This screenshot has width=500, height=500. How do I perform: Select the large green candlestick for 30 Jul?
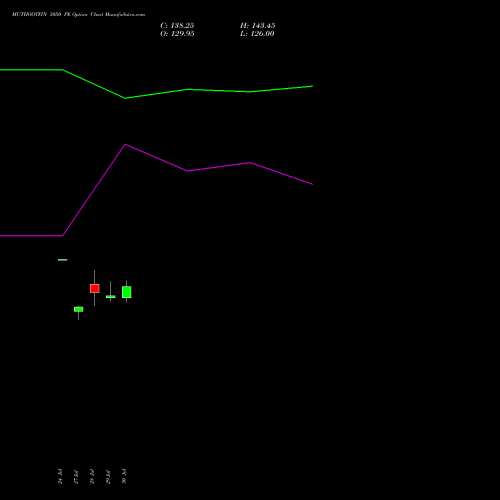127,292
